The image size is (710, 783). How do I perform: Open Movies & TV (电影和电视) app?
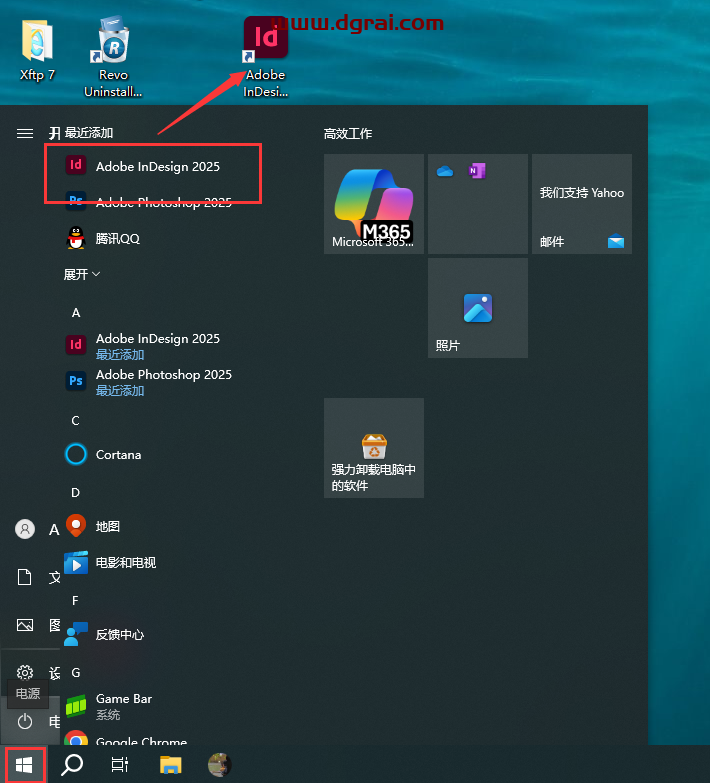[125, 563]
